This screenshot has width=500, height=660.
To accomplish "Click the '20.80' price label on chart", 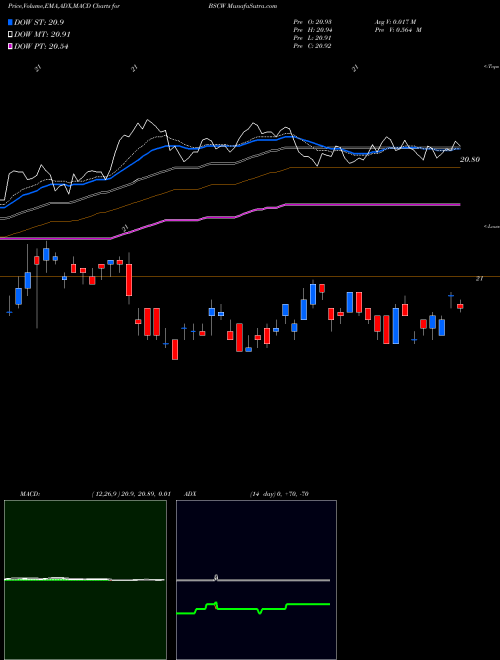I will (x=470, y=160).
